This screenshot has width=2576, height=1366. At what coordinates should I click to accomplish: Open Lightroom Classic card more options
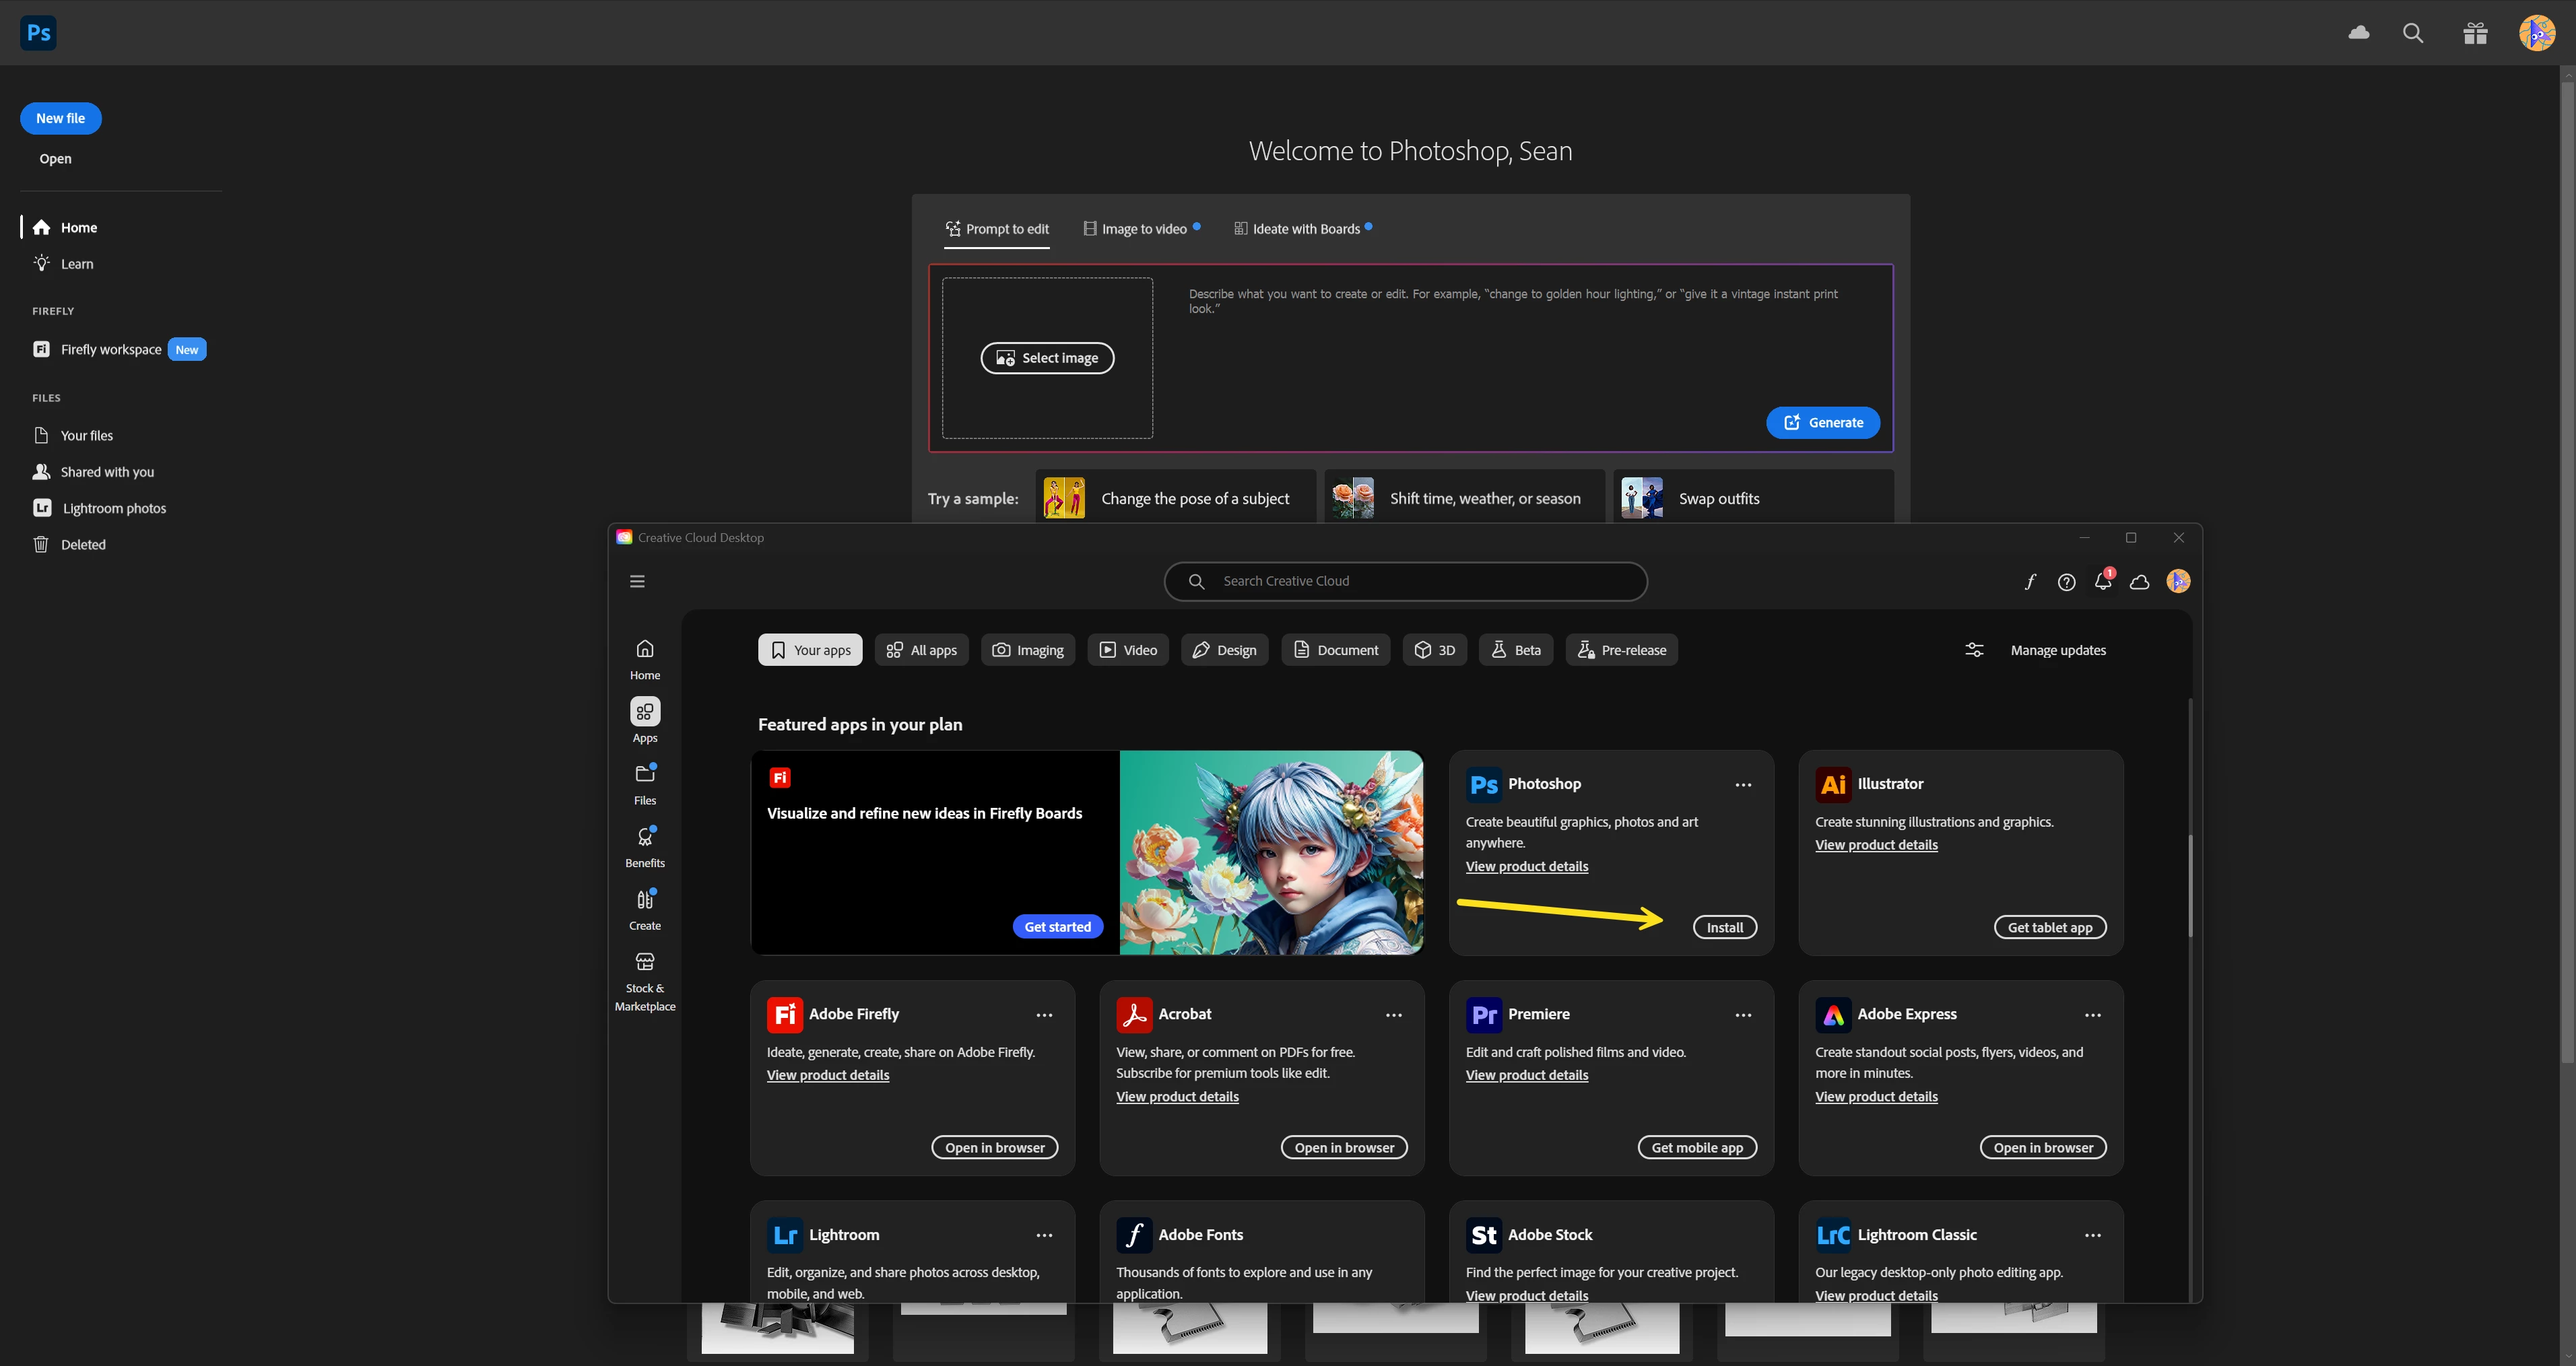[x=2092, y=1235]
